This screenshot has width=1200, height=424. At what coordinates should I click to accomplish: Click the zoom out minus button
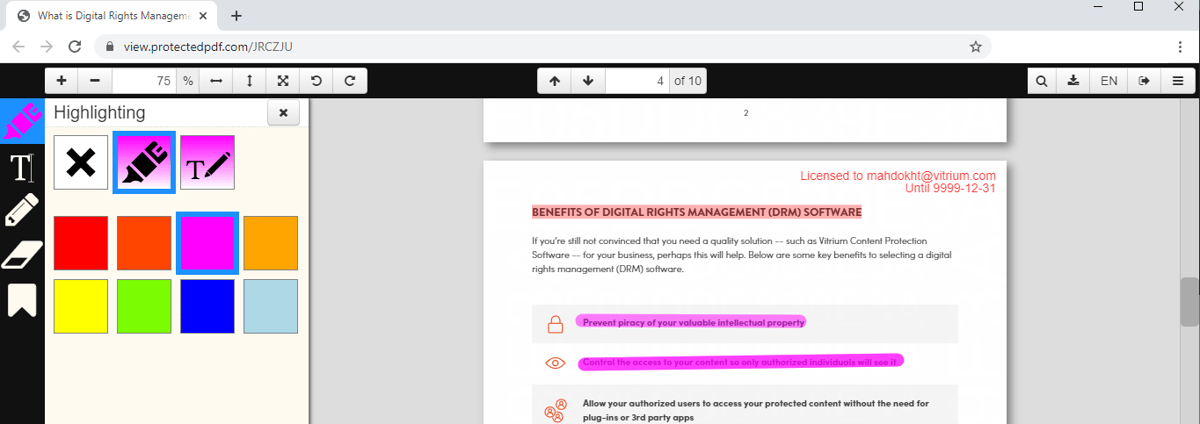point(95,81)
